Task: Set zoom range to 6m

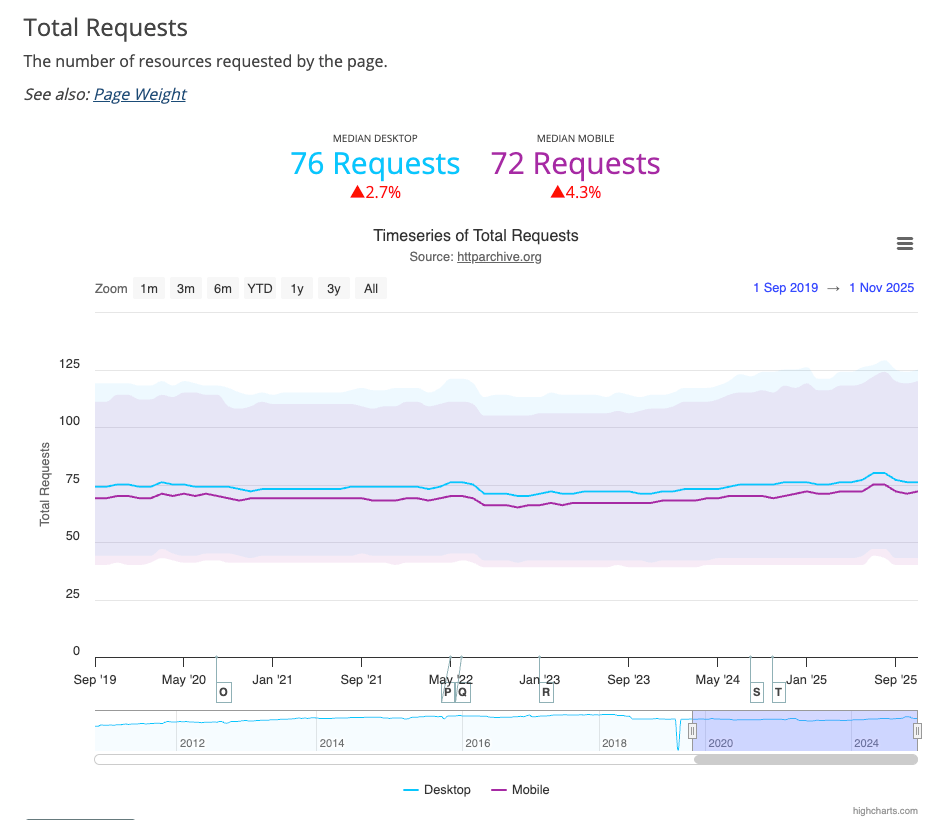Action: pos(222,289)
